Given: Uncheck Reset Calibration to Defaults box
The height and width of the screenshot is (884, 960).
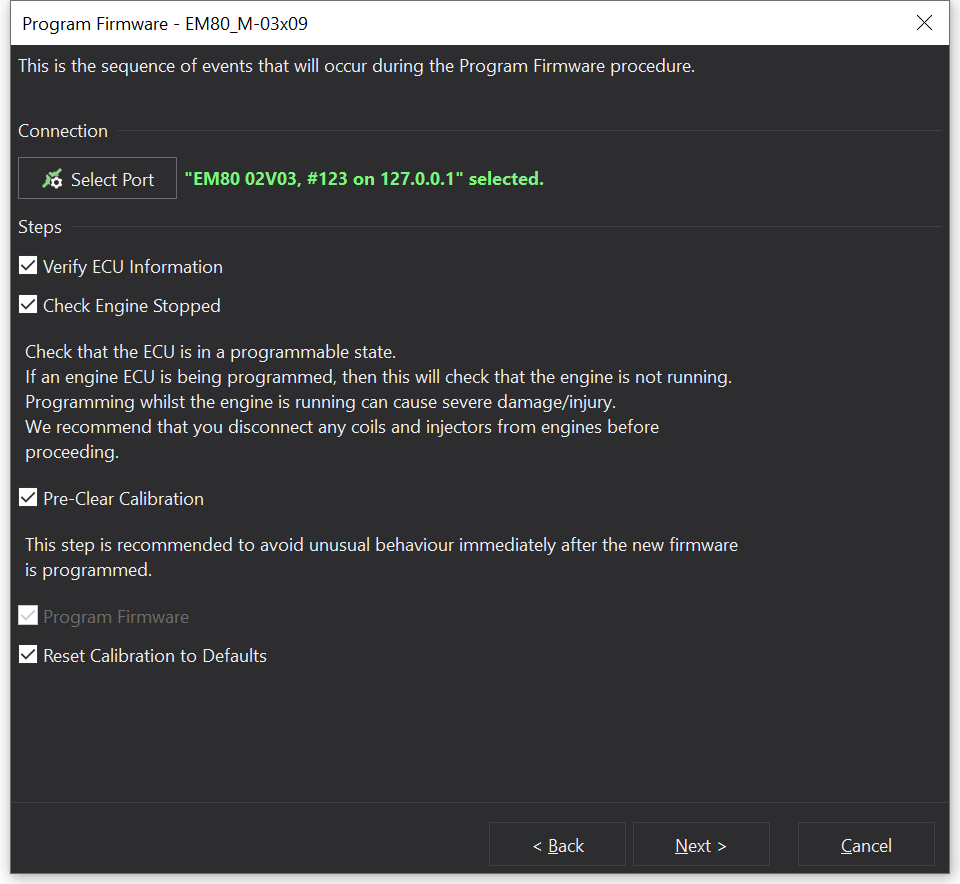Looking at the screenshot, I should pyautogui.click(x=28, y=656).
